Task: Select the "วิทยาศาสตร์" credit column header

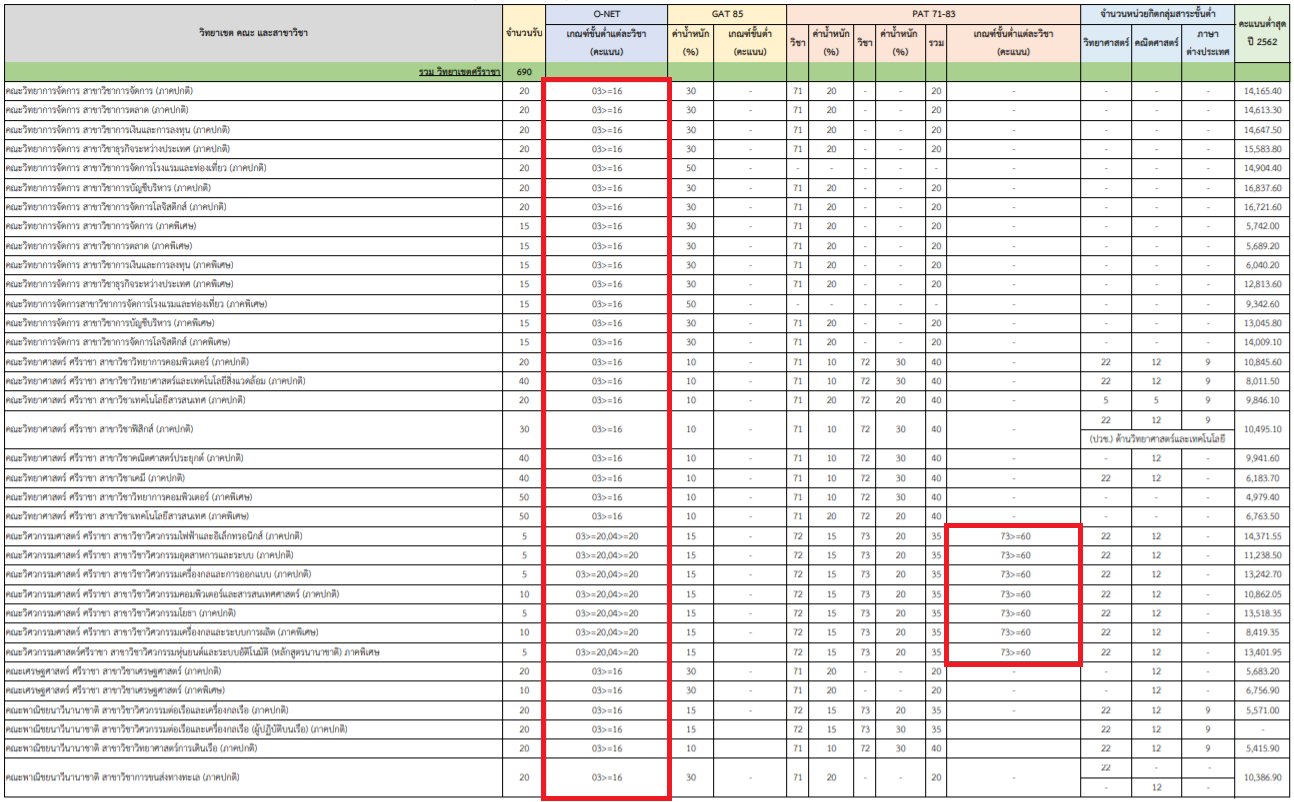Action: point(1106,43)
